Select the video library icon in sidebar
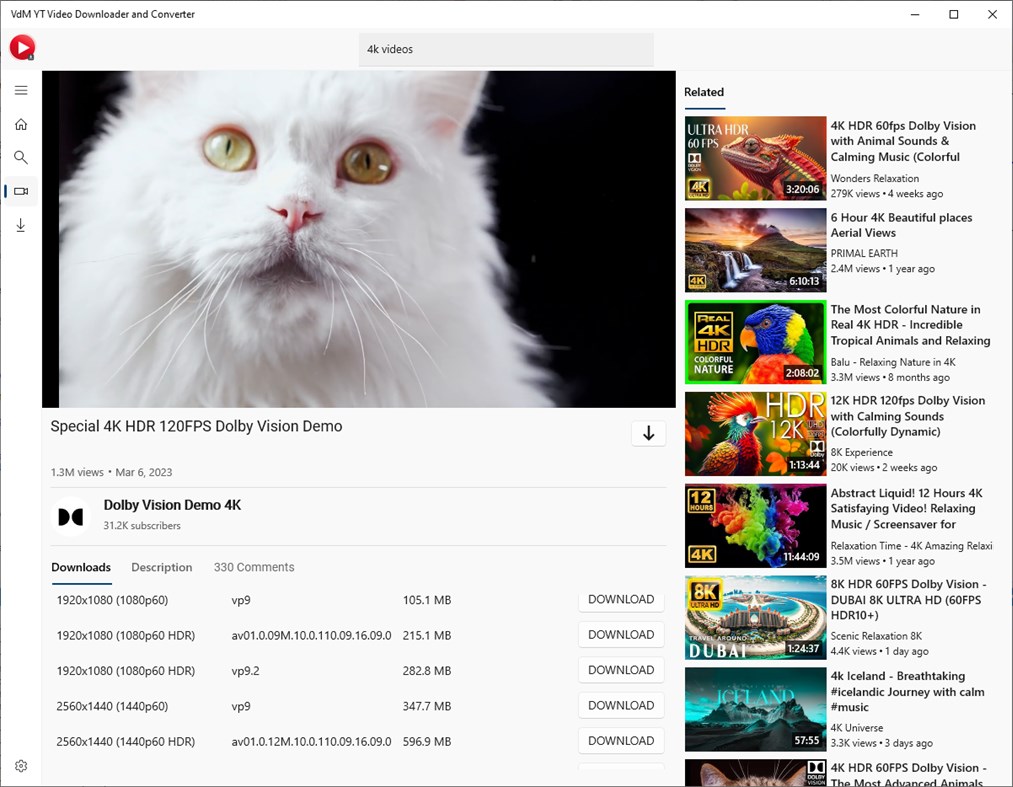The width and height of the screenshot is (1013, 787). (x=20, y=190)
